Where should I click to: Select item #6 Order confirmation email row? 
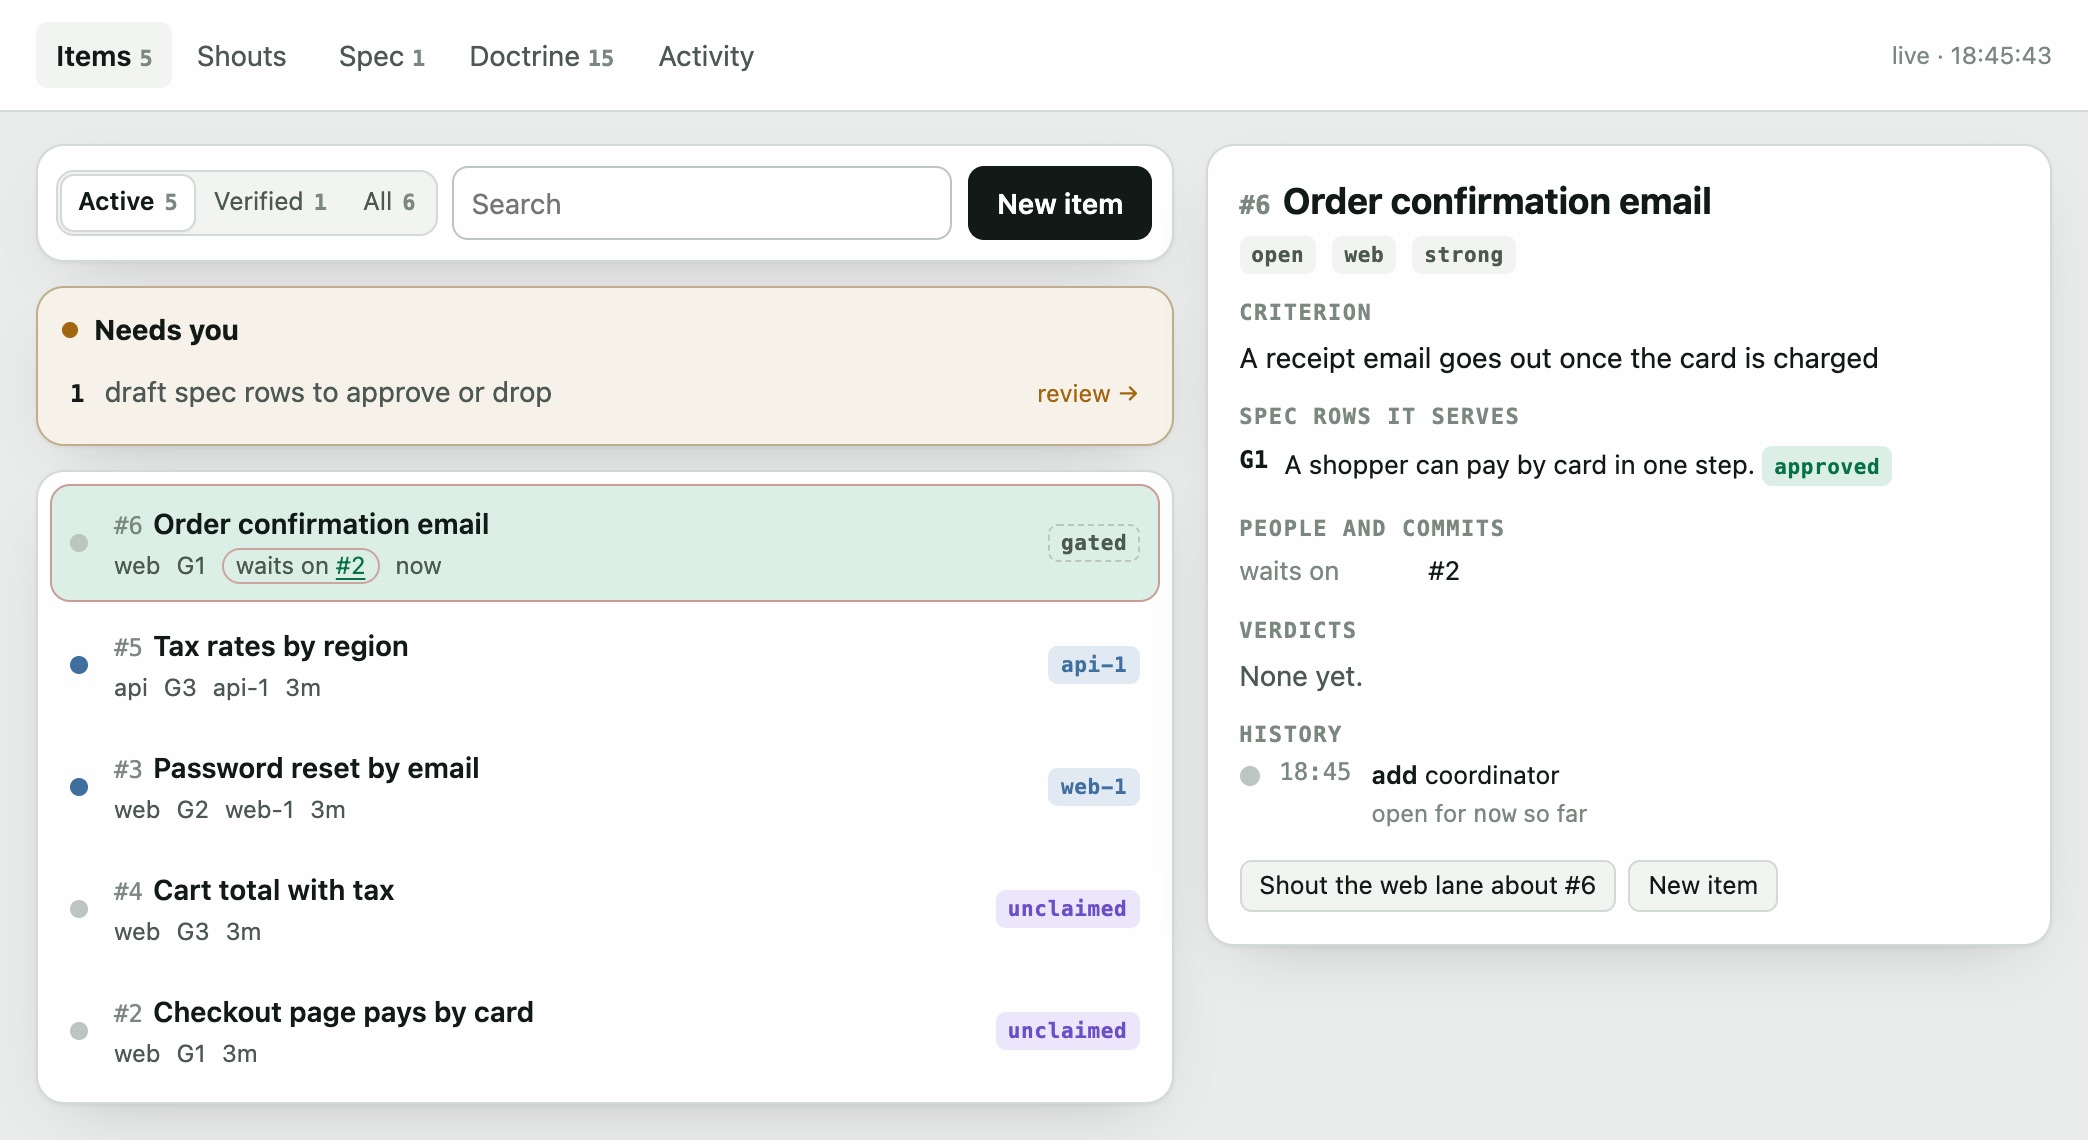point(604,543)
